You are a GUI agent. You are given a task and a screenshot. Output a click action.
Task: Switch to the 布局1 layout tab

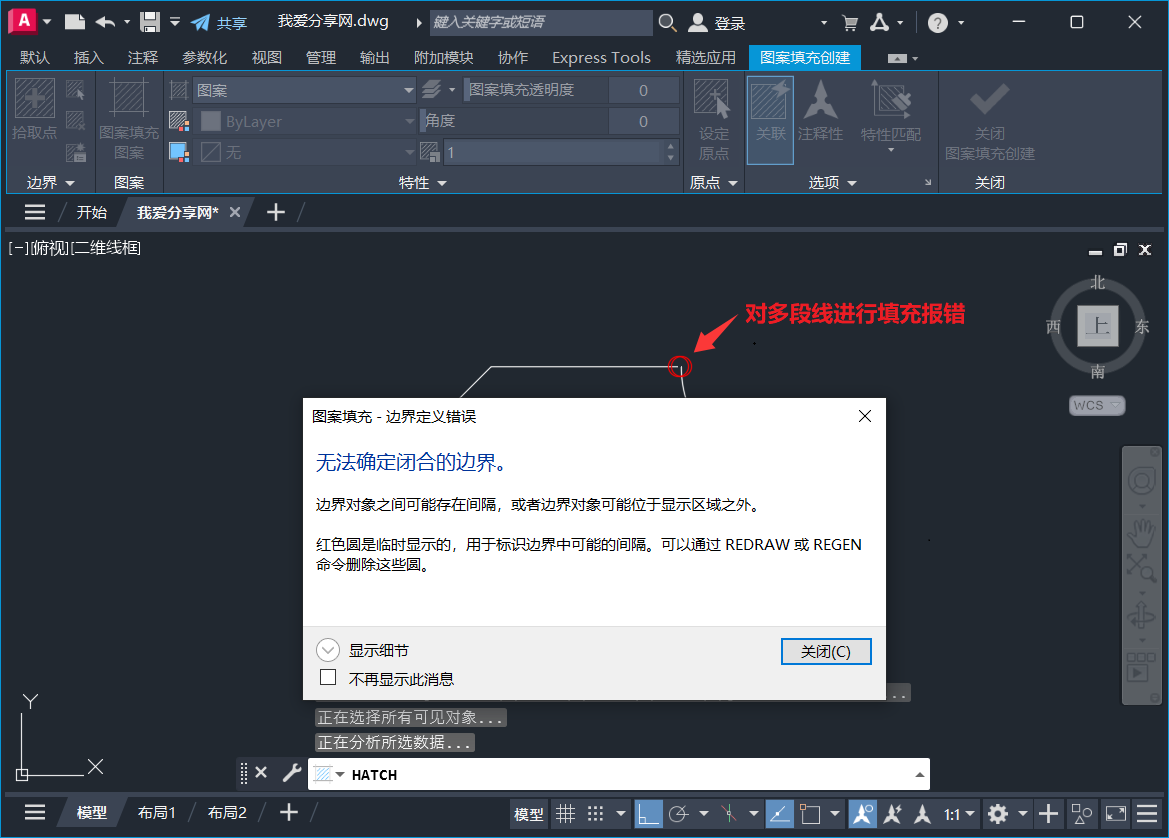(156, 812)
